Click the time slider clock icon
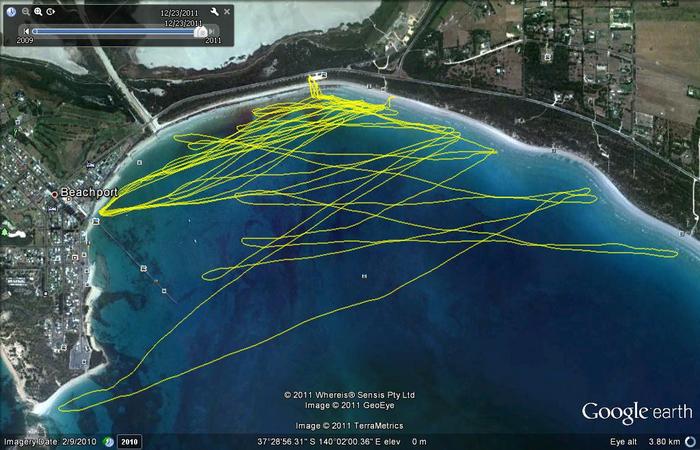 11,12
